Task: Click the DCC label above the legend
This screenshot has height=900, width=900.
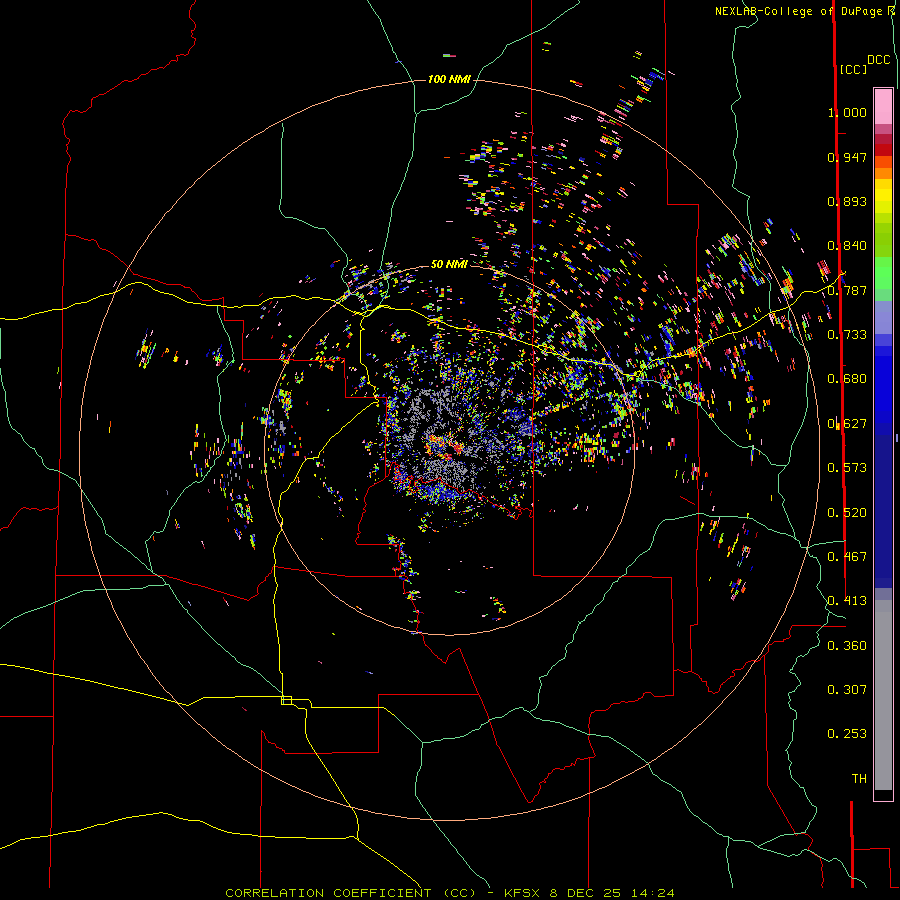Action: [878, 60]
